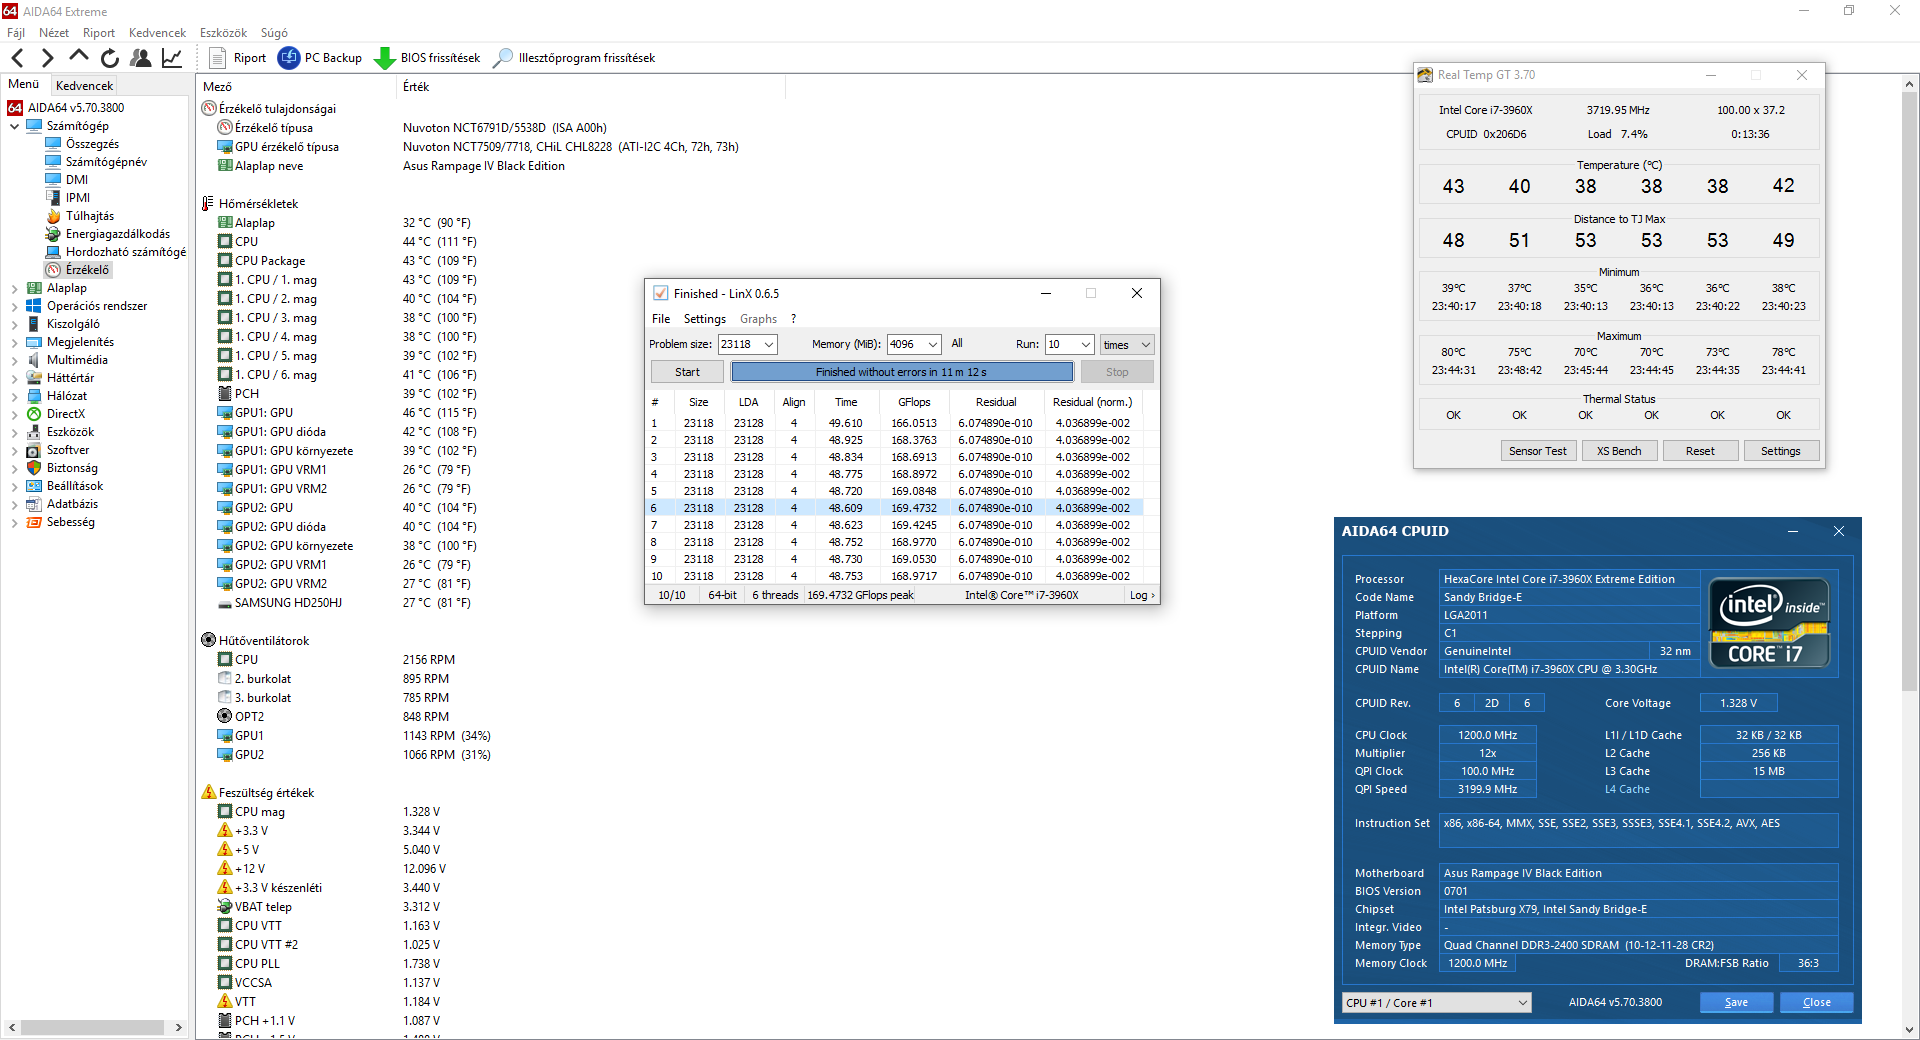Open the user manager icon in toolbar
The height and width of the screenshot is (1040, 1920).
[141, 58]
